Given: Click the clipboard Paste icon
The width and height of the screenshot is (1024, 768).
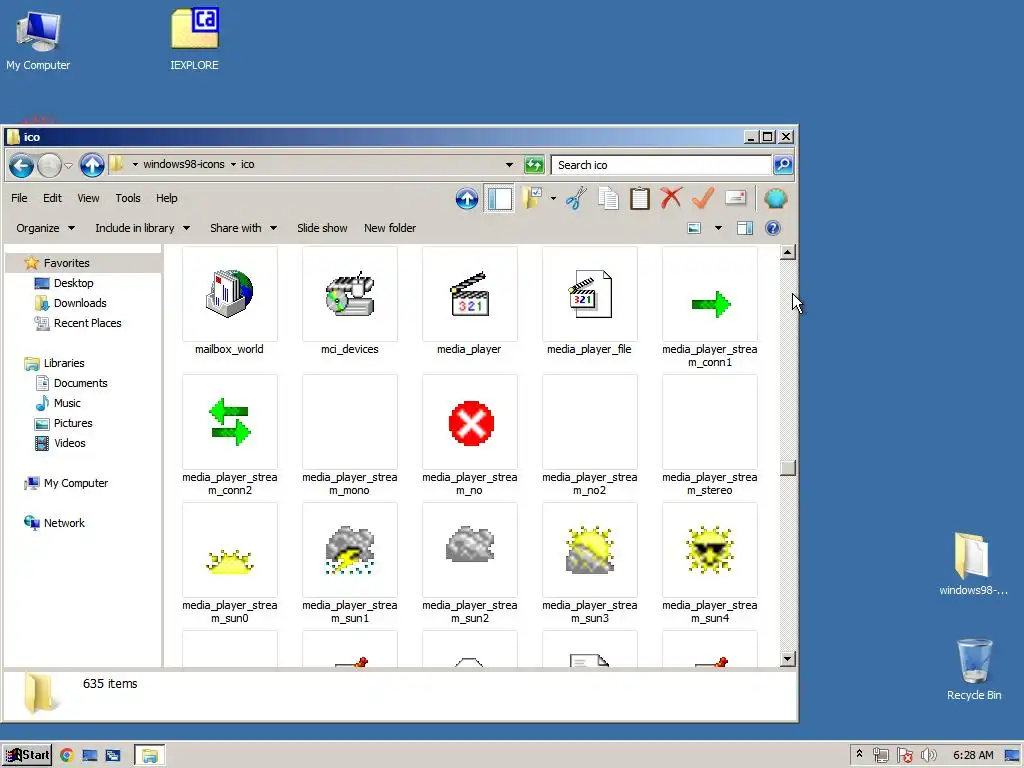Looking at the screenshot, I should click(639, 199).
